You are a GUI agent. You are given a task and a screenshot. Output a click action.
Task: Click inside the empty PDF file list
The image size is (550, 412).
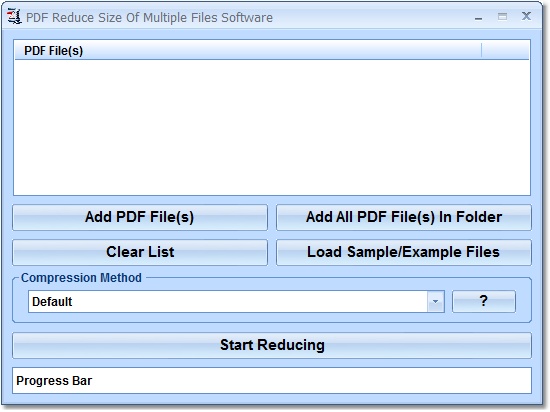pos(272,127)
